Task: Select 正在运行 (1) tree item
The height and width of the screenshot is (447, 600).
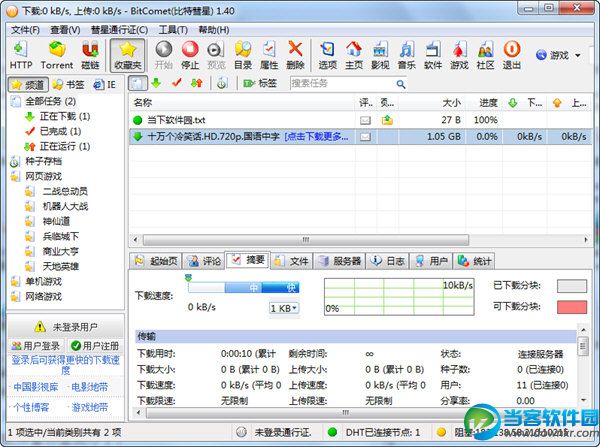Action: pos(65,146)
